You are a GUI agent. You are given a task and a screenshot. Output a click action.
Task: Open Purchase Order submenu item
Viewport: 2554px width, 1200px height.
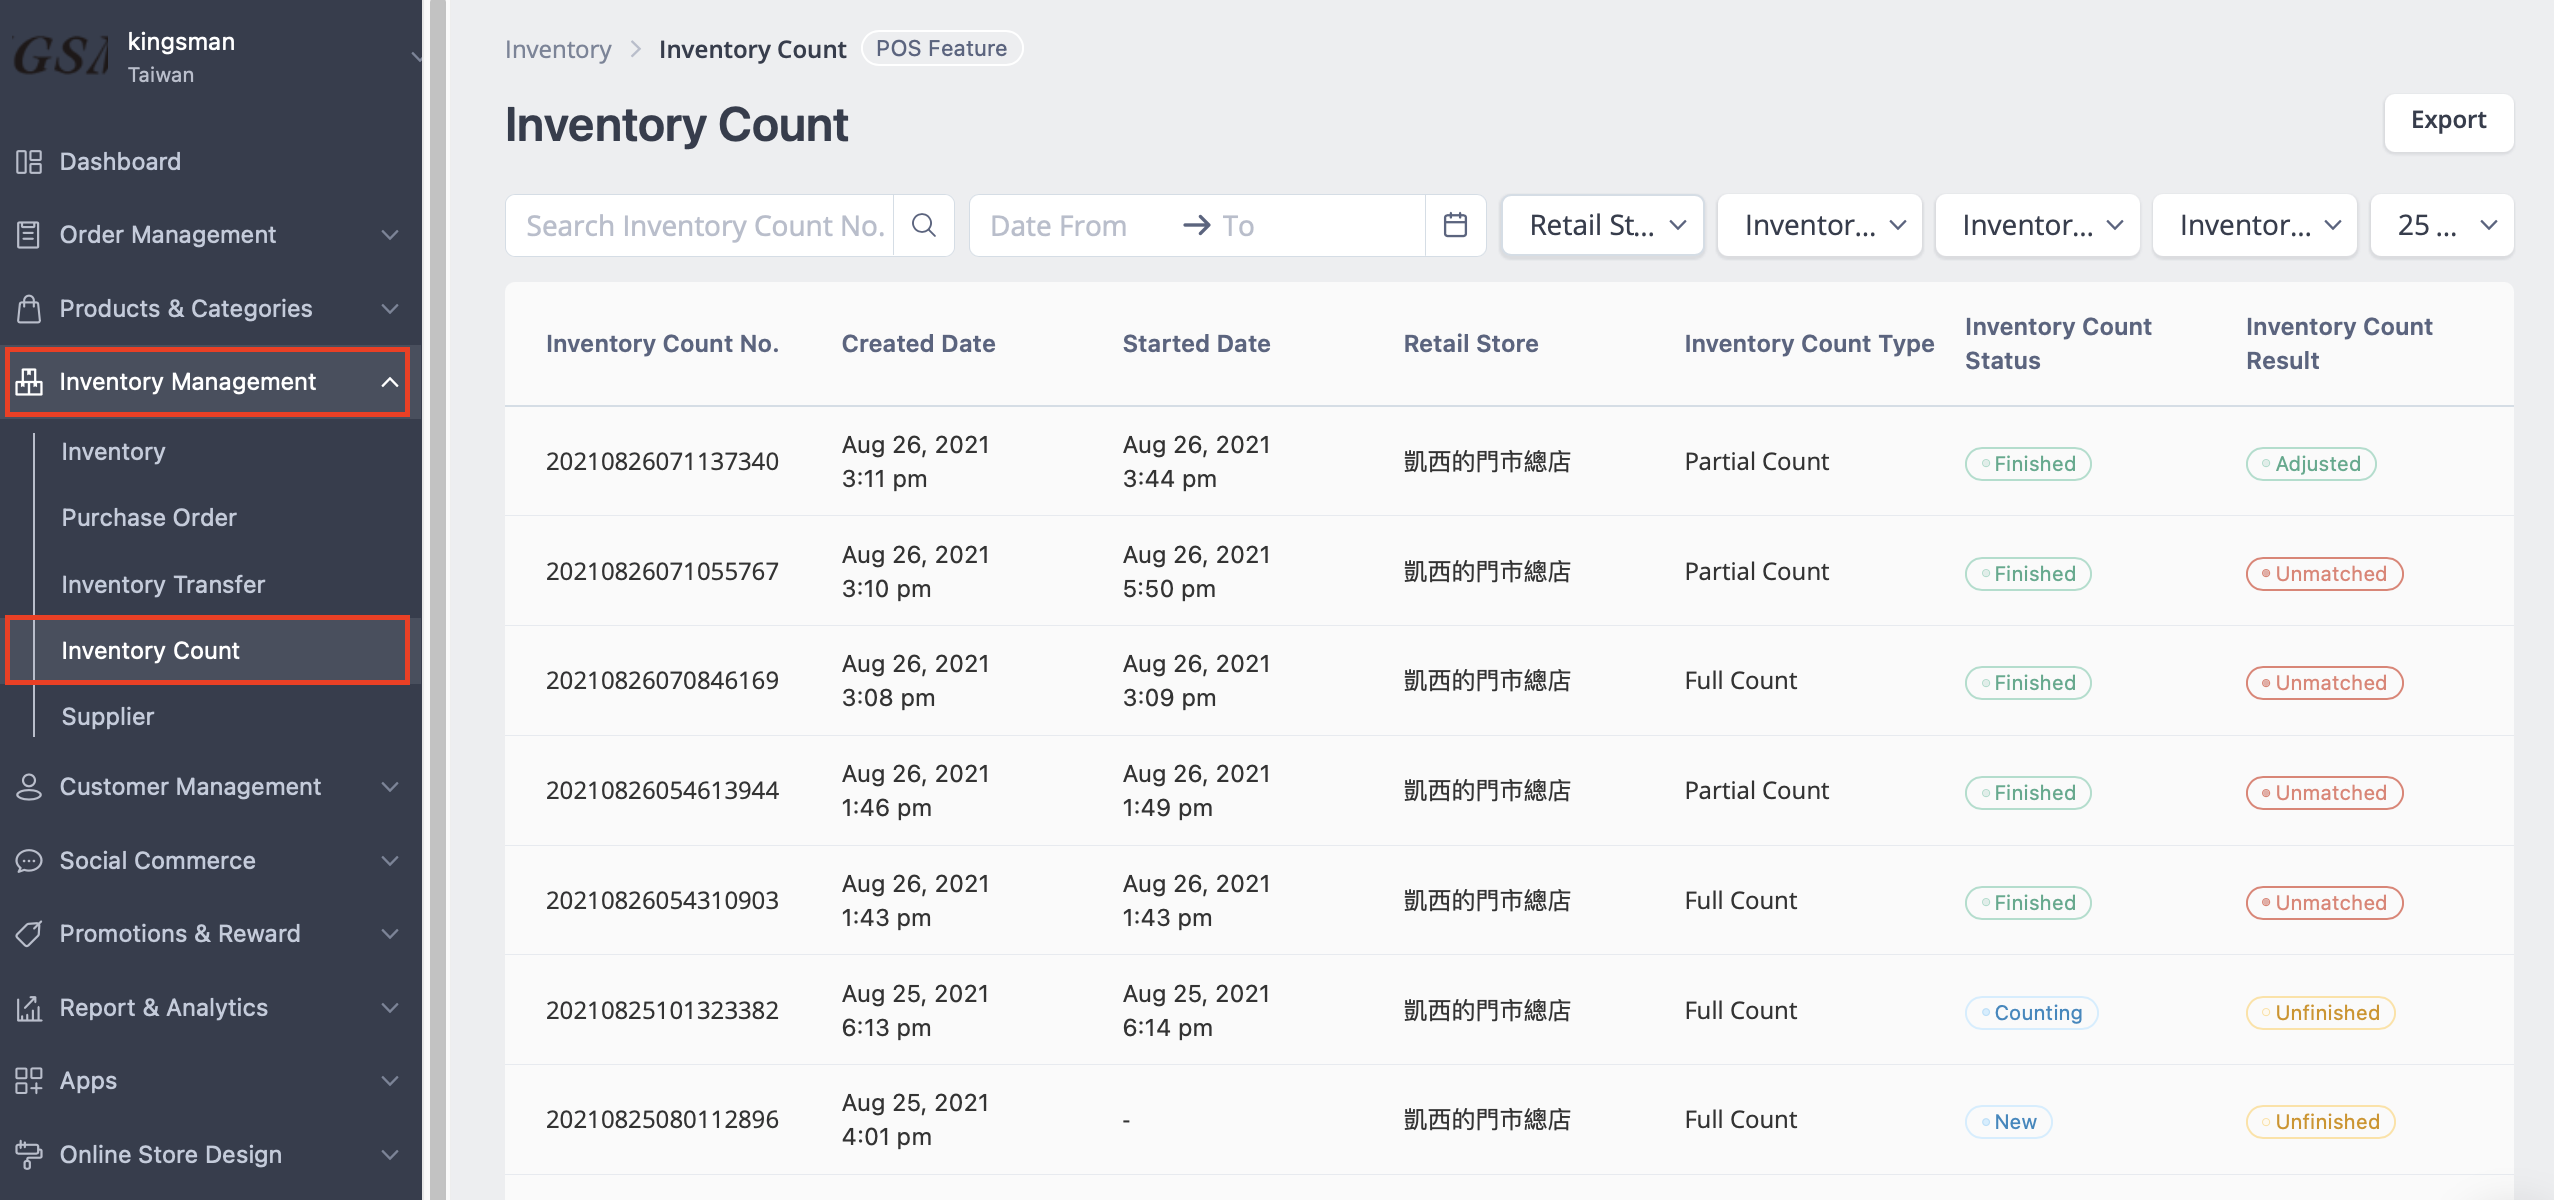149,518
